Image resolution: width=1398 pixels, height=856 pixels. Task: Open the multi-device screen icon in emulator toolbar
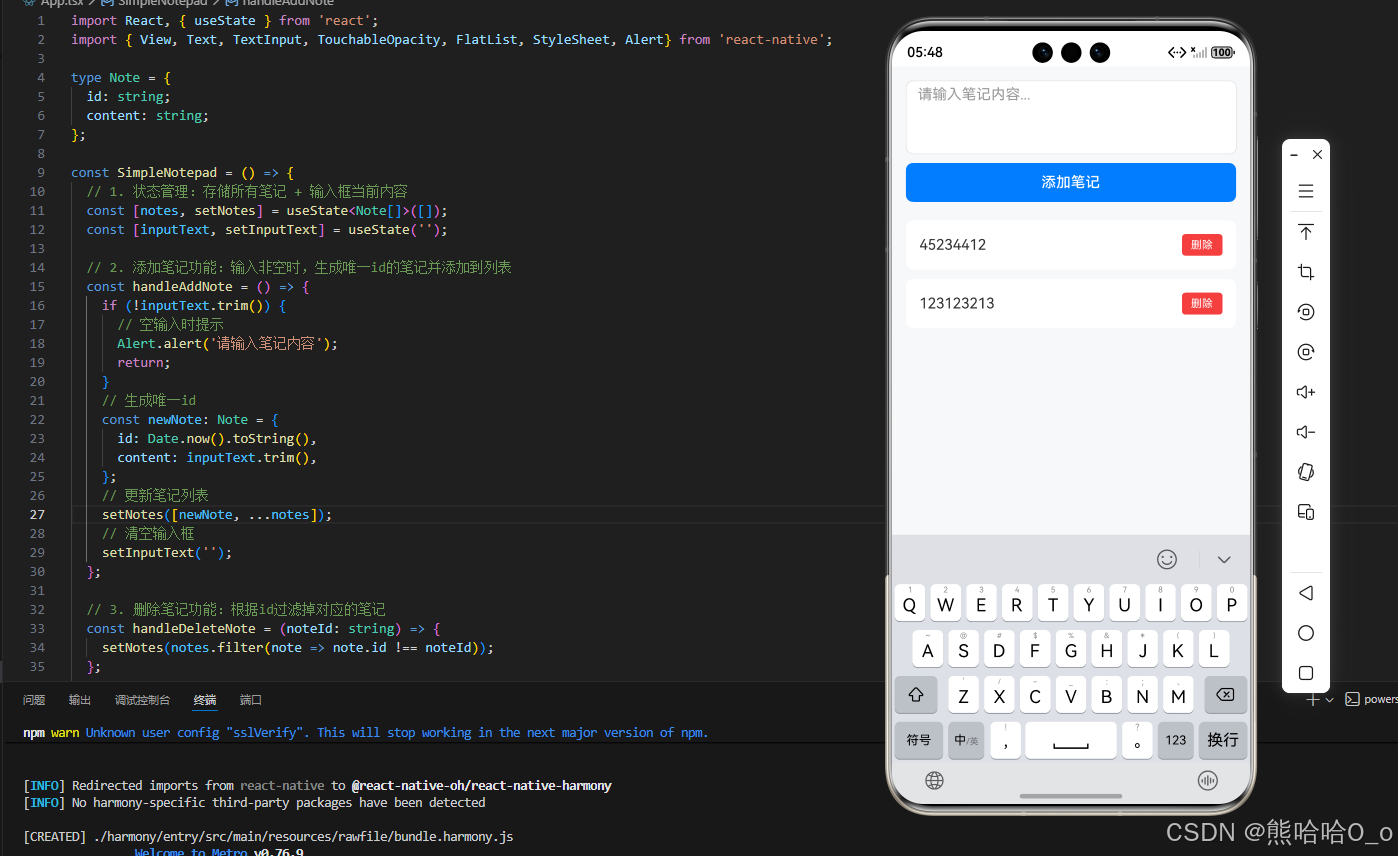coord(1305,512)
